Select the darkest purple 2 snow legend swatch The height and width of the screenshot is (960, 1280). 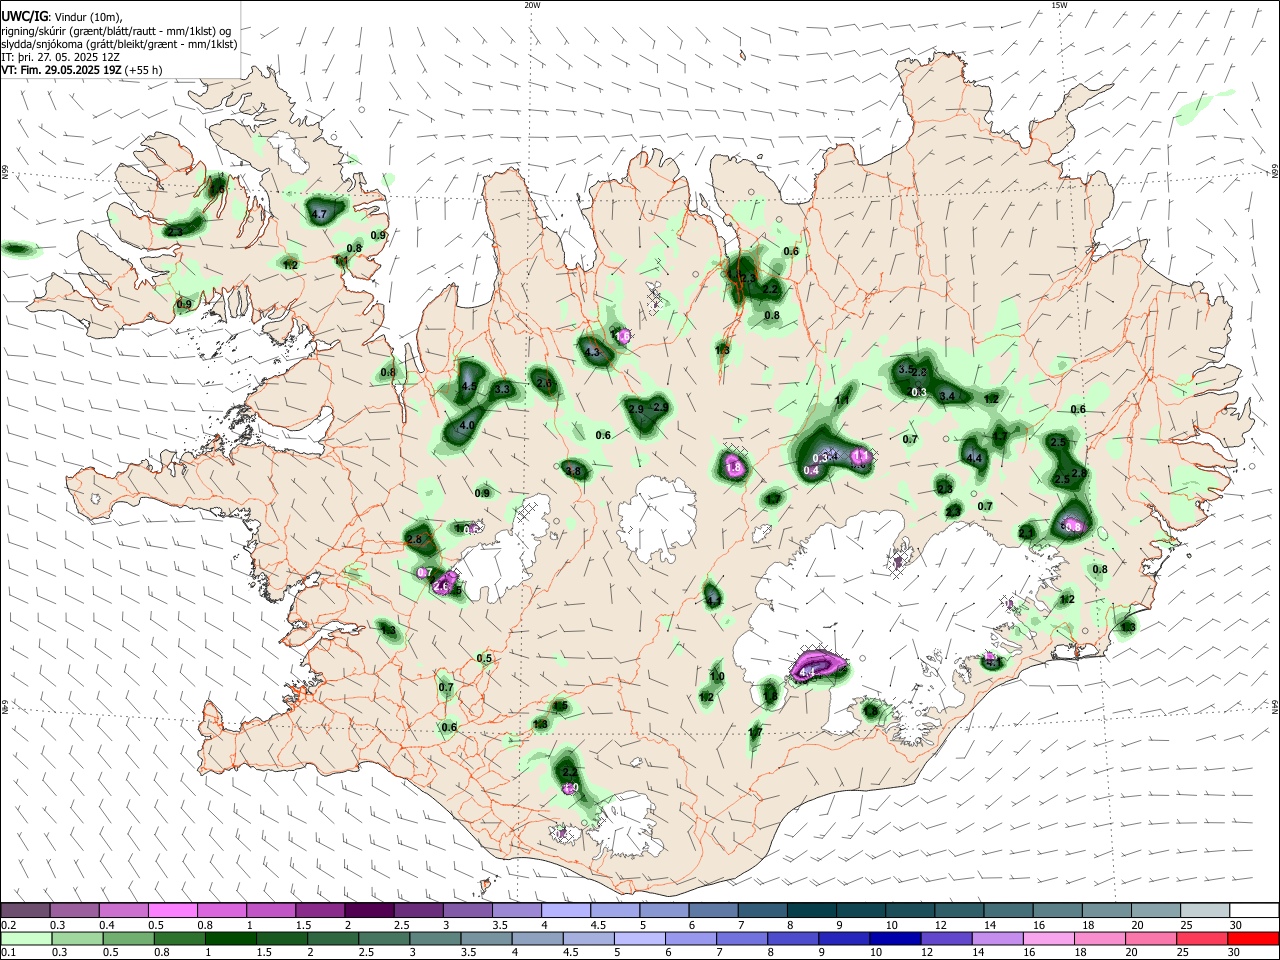[x=369, y=910]
